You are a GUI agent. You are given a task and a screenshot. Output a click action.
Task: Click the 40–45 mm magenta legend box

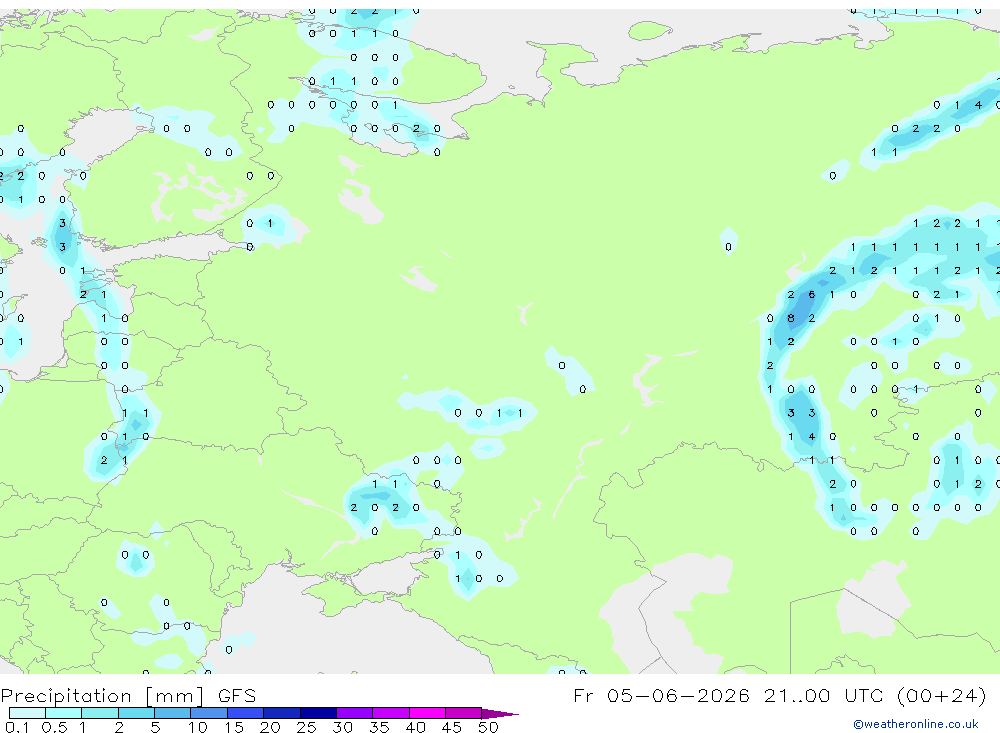pos(427,713)
